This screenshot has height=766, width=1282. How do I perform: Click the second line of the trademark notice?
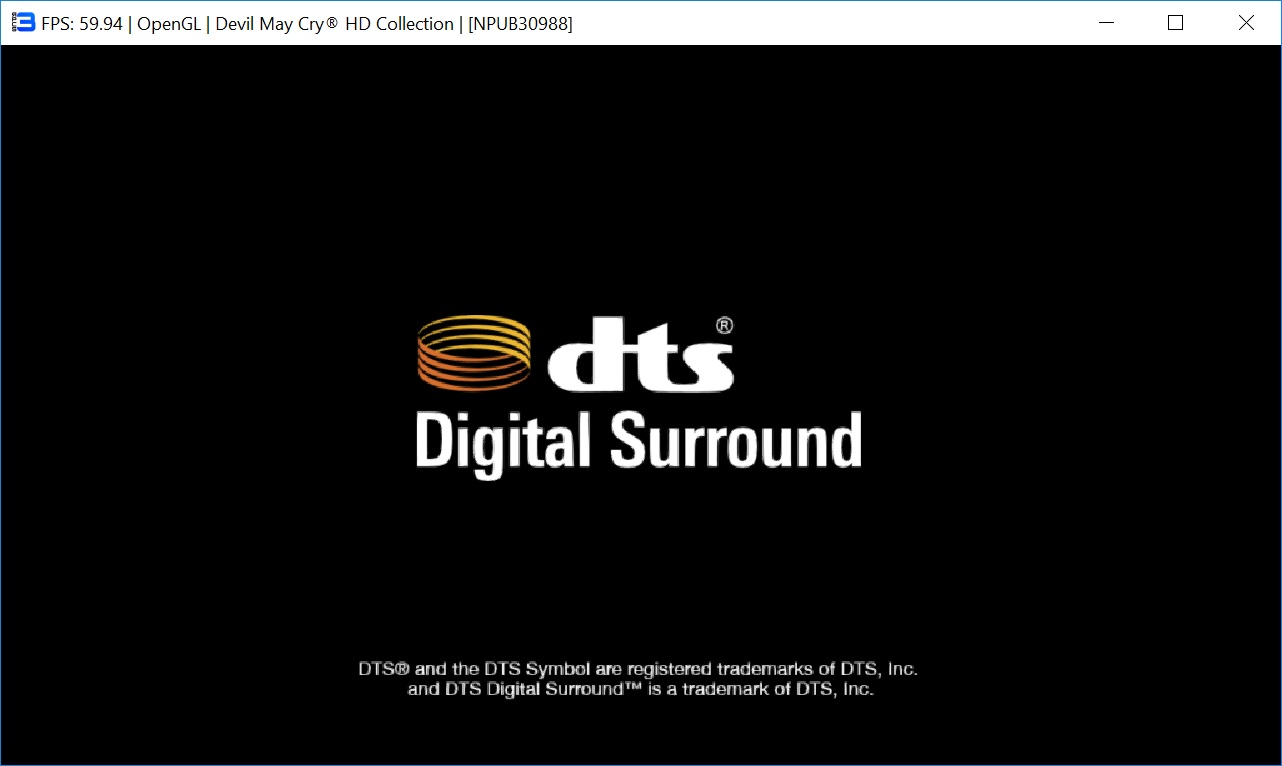(640, 690)
